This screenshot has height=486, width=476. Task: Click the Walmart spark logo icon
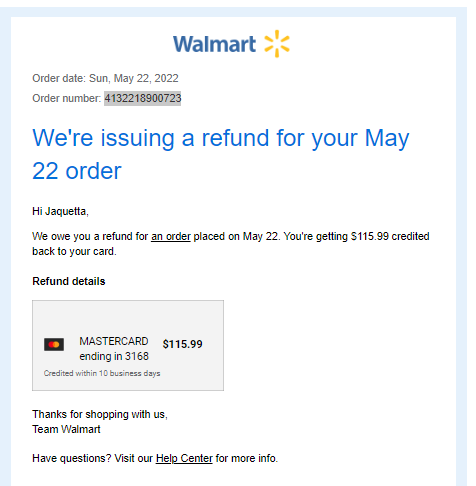[277, 44]
